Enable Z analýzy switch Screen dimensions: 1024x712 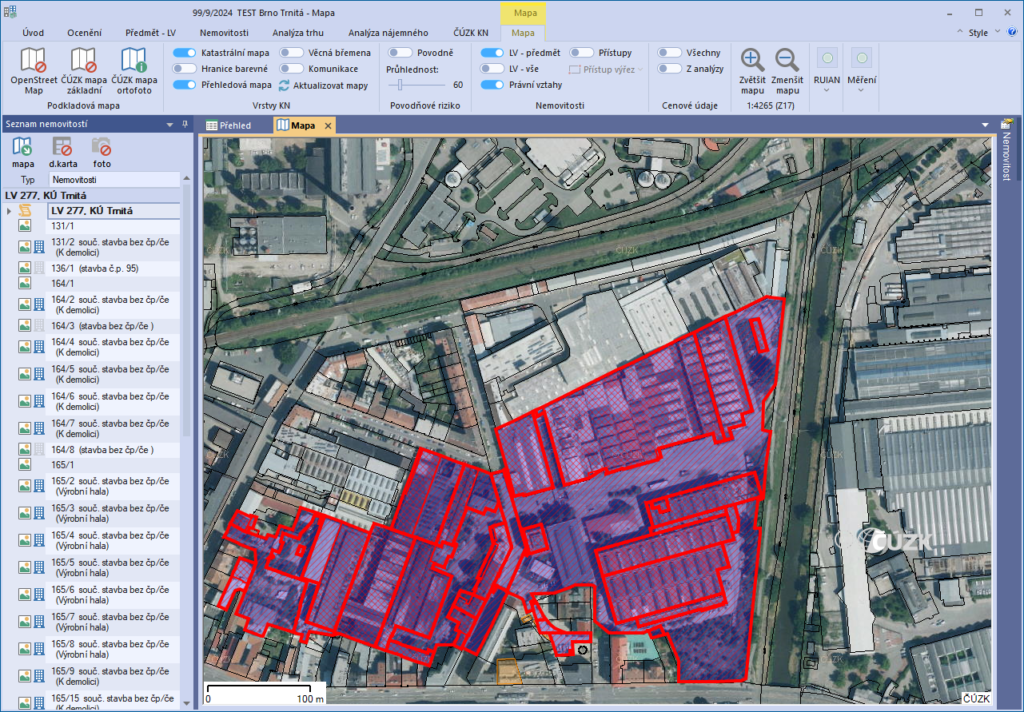click(669, 69)
